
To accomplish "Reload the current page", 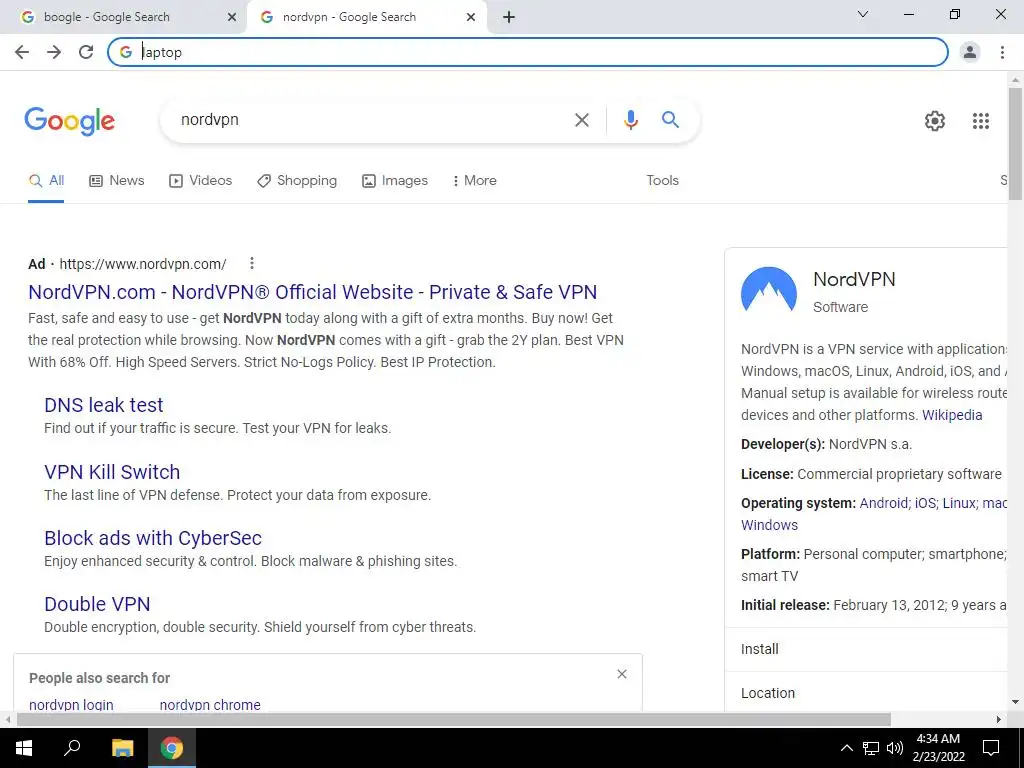I will tap(86, 52).
